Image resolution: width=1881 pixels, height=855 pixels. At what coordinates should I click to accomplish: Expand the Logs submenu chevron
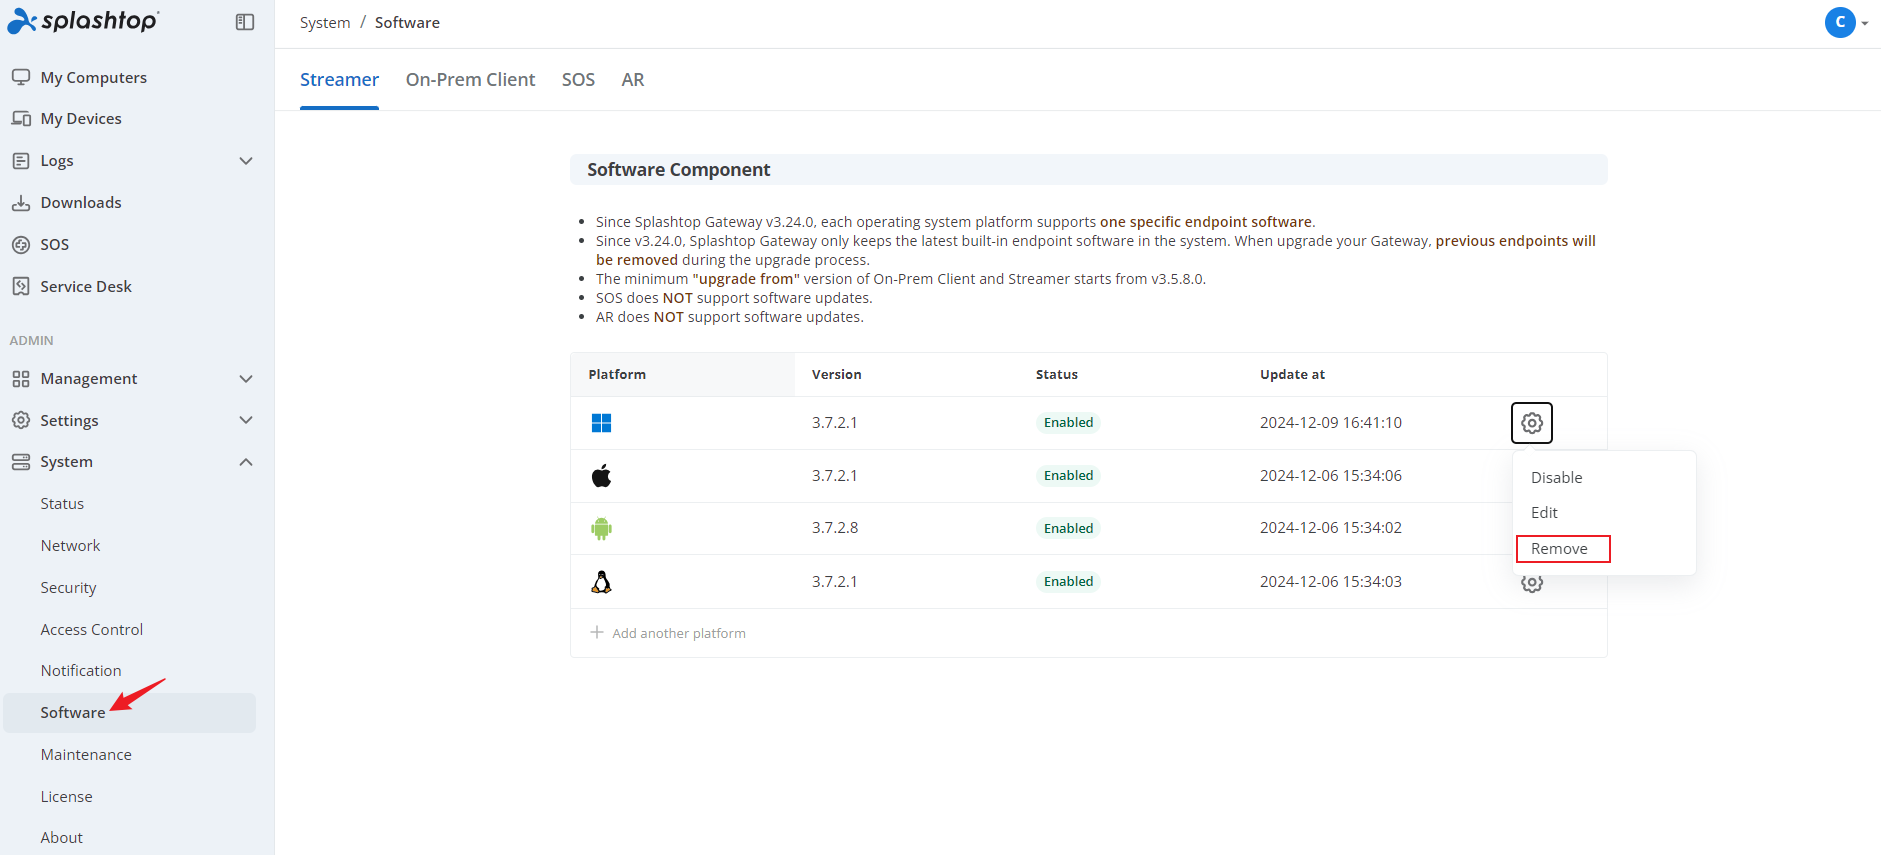tap(246, 161)
